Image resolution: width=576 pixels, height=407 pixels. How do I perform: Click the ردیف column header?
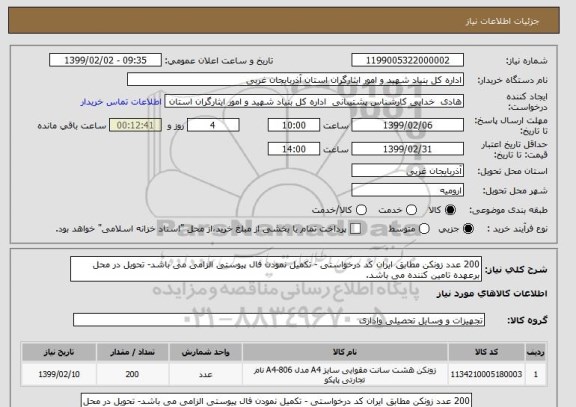[536, 352]
